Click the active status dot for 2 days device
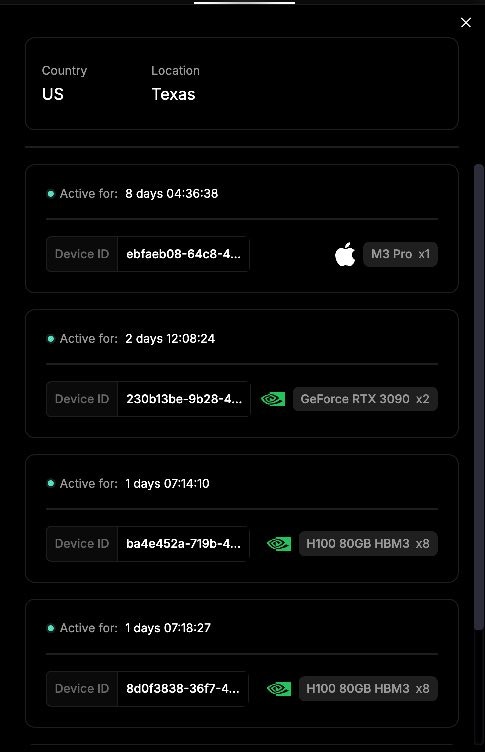 point(50,339)
